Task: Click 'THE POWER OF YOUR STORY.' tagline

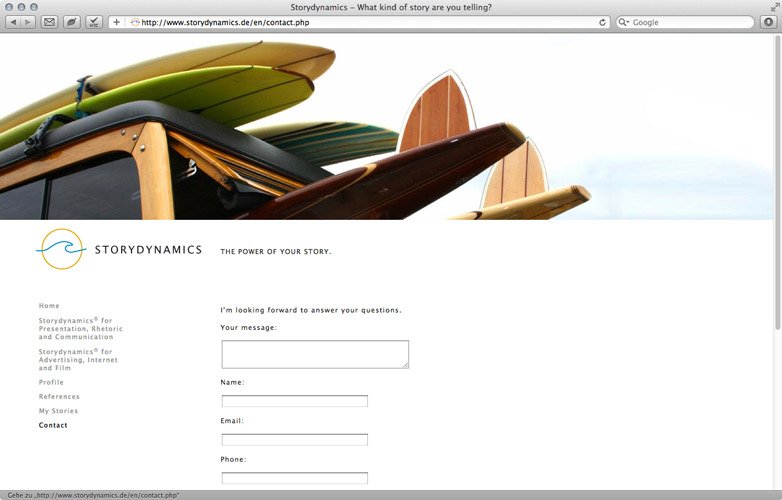Action: point(276,251)
